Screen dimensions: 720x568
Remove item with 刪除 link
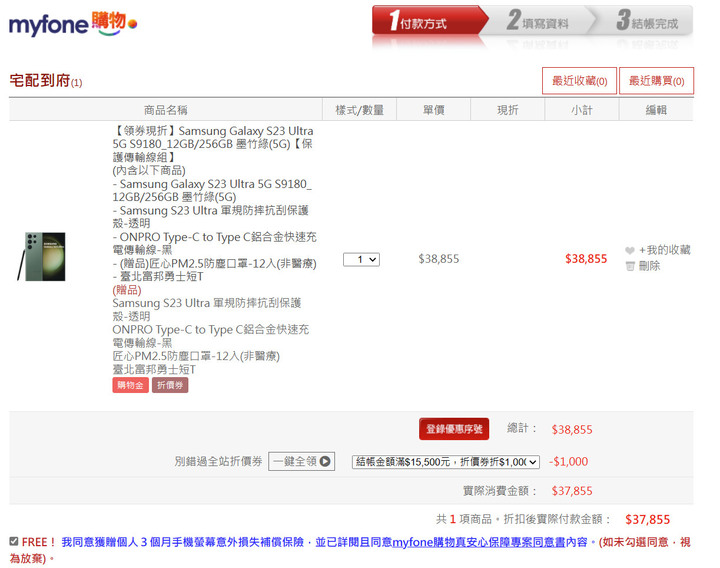(649, 266)
